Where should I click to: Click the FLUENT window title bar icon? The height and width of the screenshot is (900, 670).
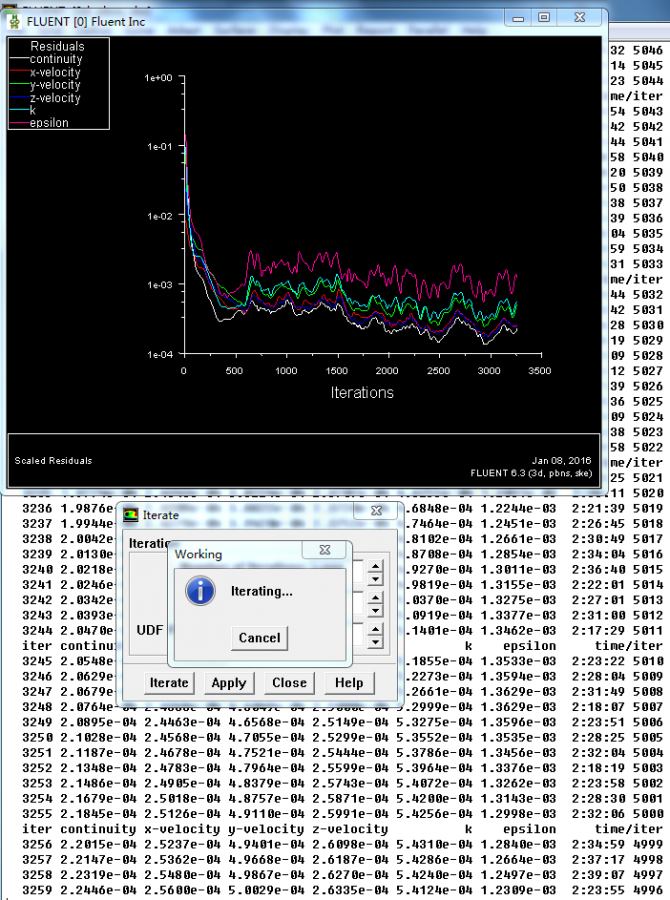[x=15, y=22]
